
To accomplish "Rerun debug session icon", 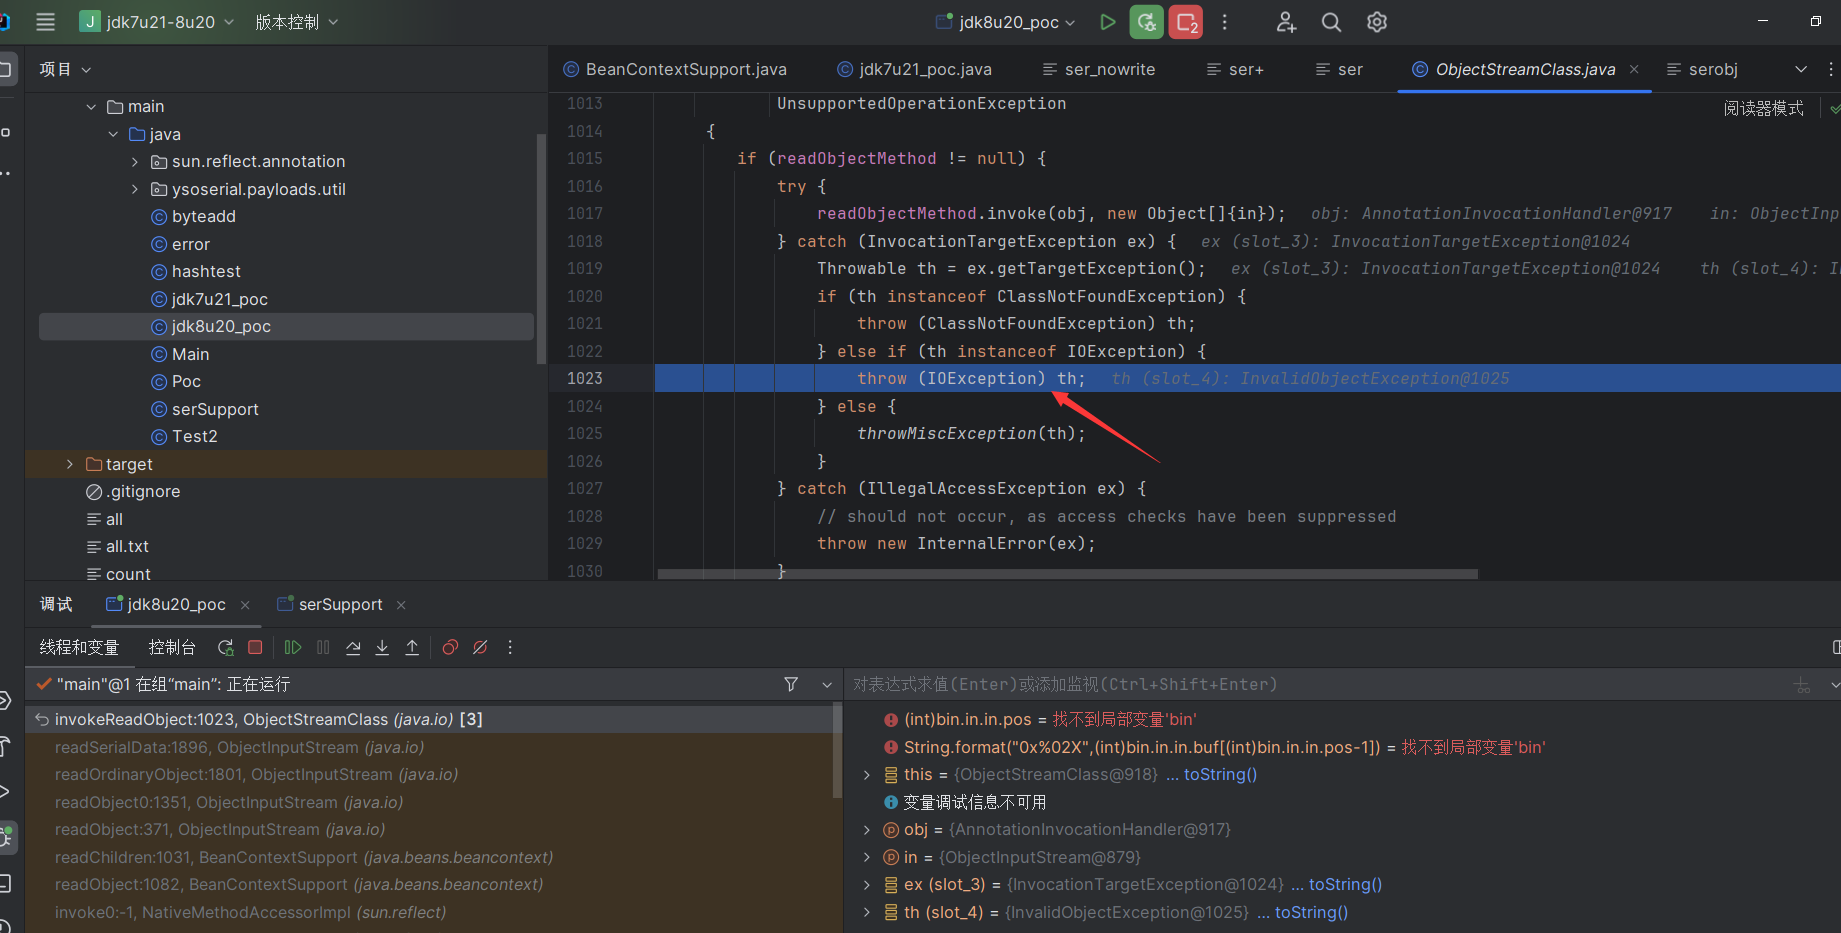I will pyautogui.click(x=226, y=647).
